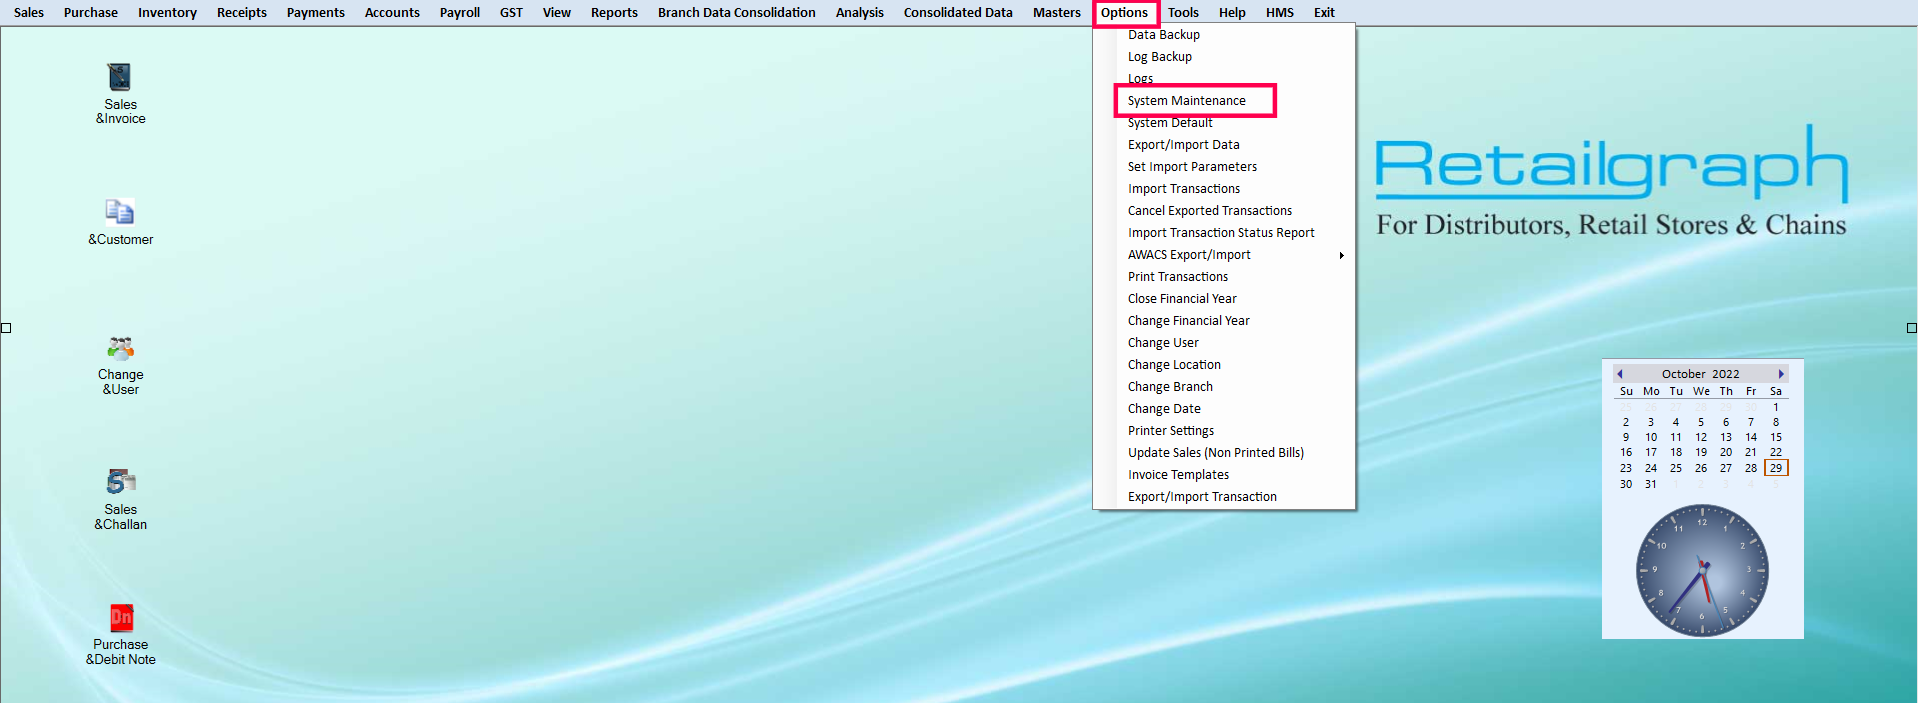Open the Payments menu
Screen dimensions: 1918x703
[316, 13]
